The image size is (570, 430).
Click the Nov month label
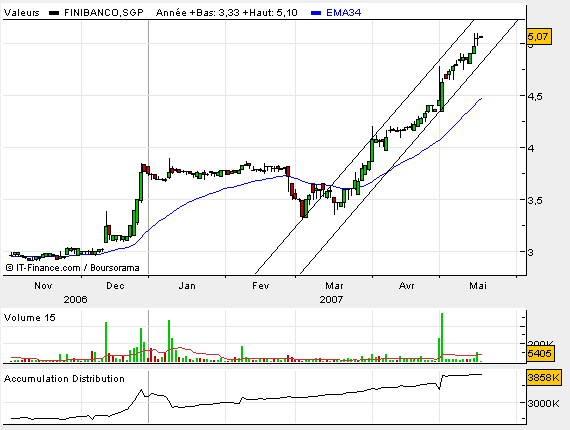43,286
